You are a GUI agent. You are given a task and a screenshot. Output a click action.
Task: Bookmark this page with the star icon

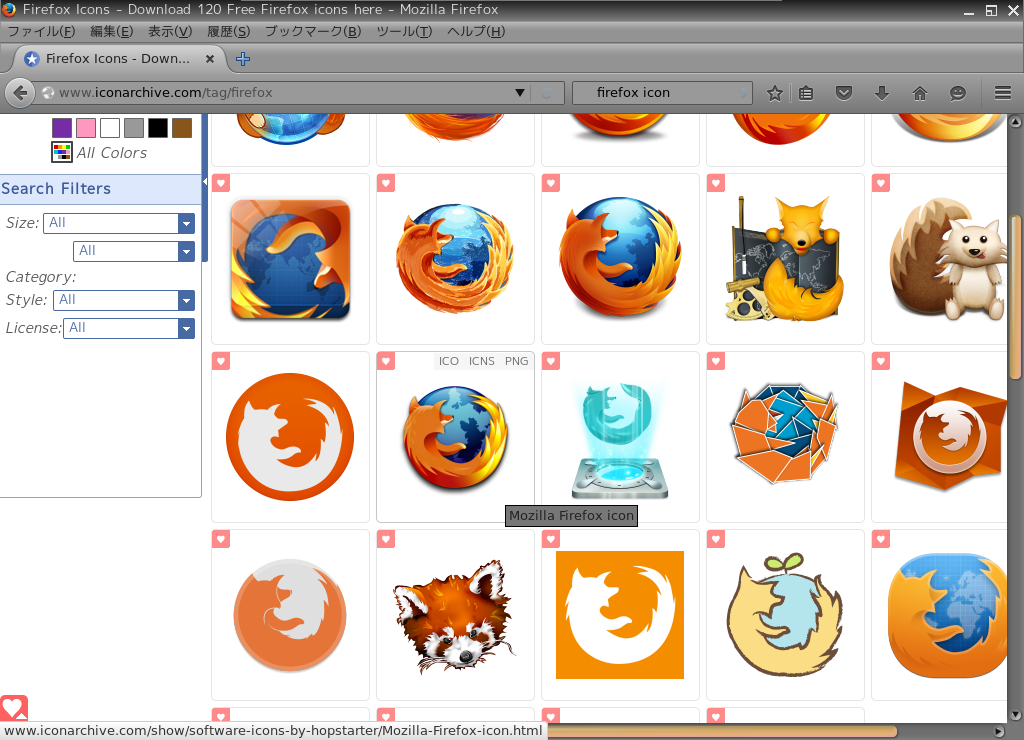click(x=775, y=93)
